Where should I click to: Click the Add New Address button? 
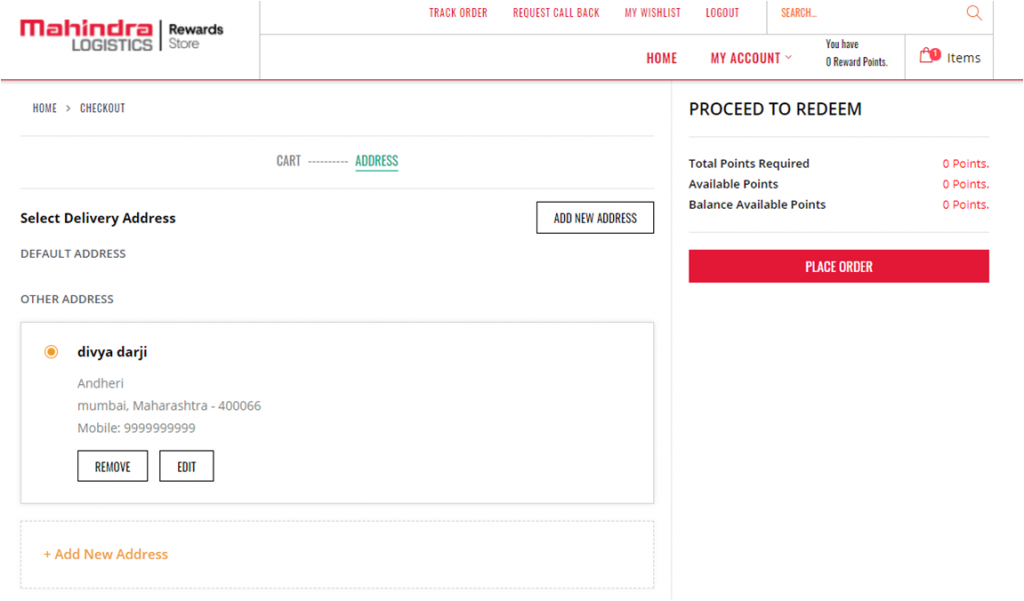coord(595,218)
